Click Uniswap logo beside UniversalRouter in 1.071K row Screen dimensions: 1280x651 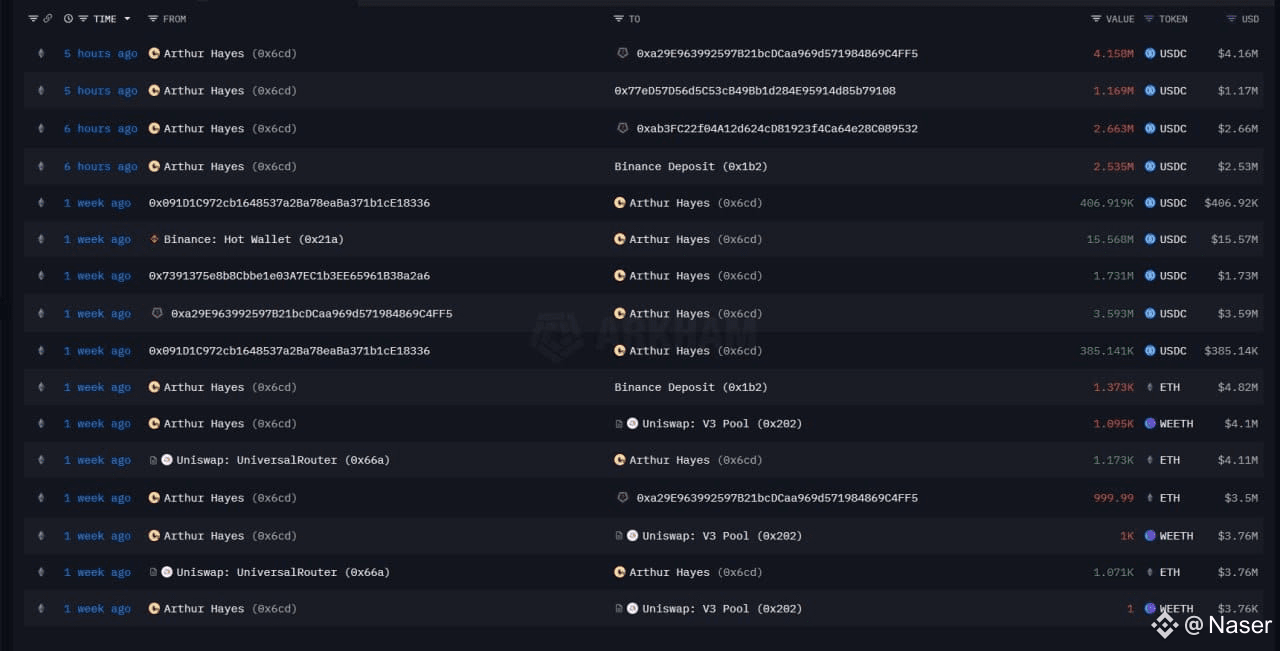[x=166, y=573]
